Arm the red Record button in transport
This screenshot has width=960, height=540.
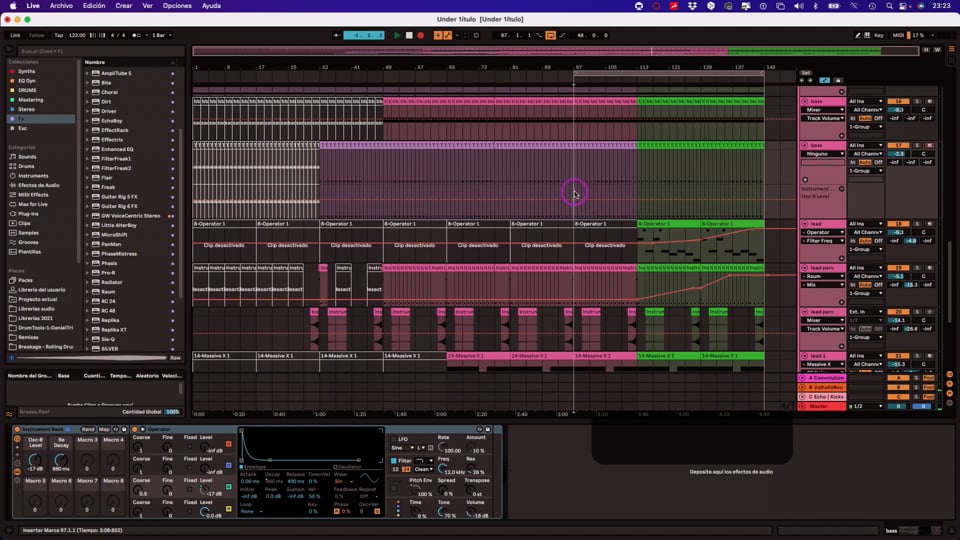[x=421, y=36]
